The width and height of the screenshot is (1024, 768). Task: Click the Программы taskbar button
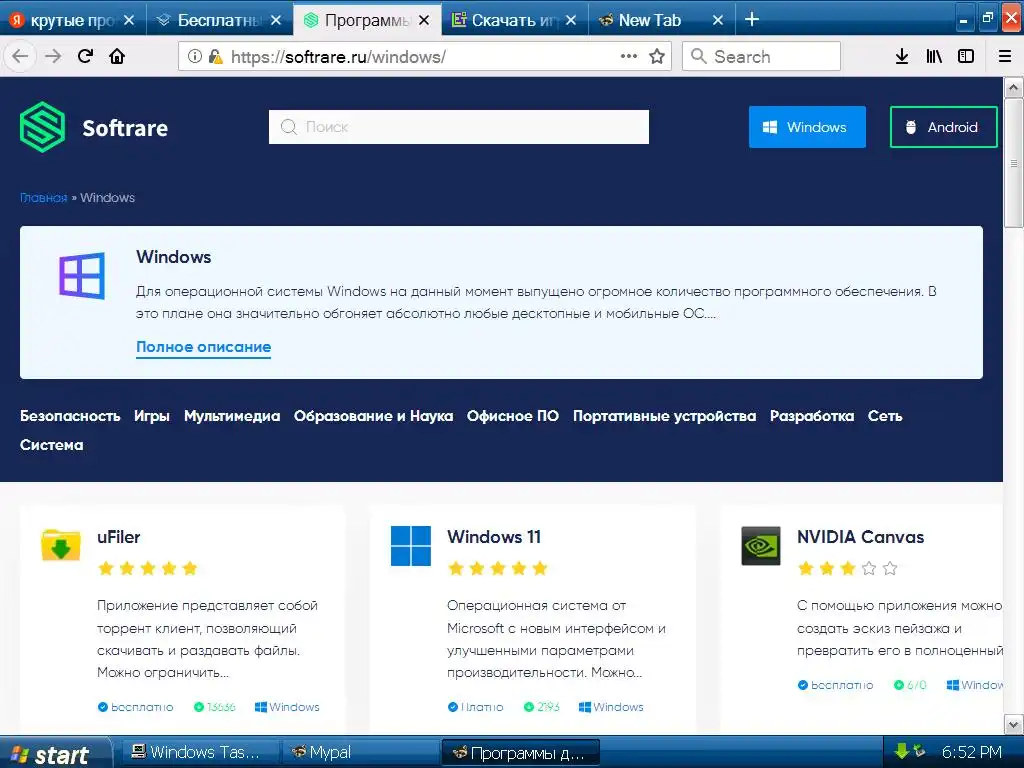520,753
